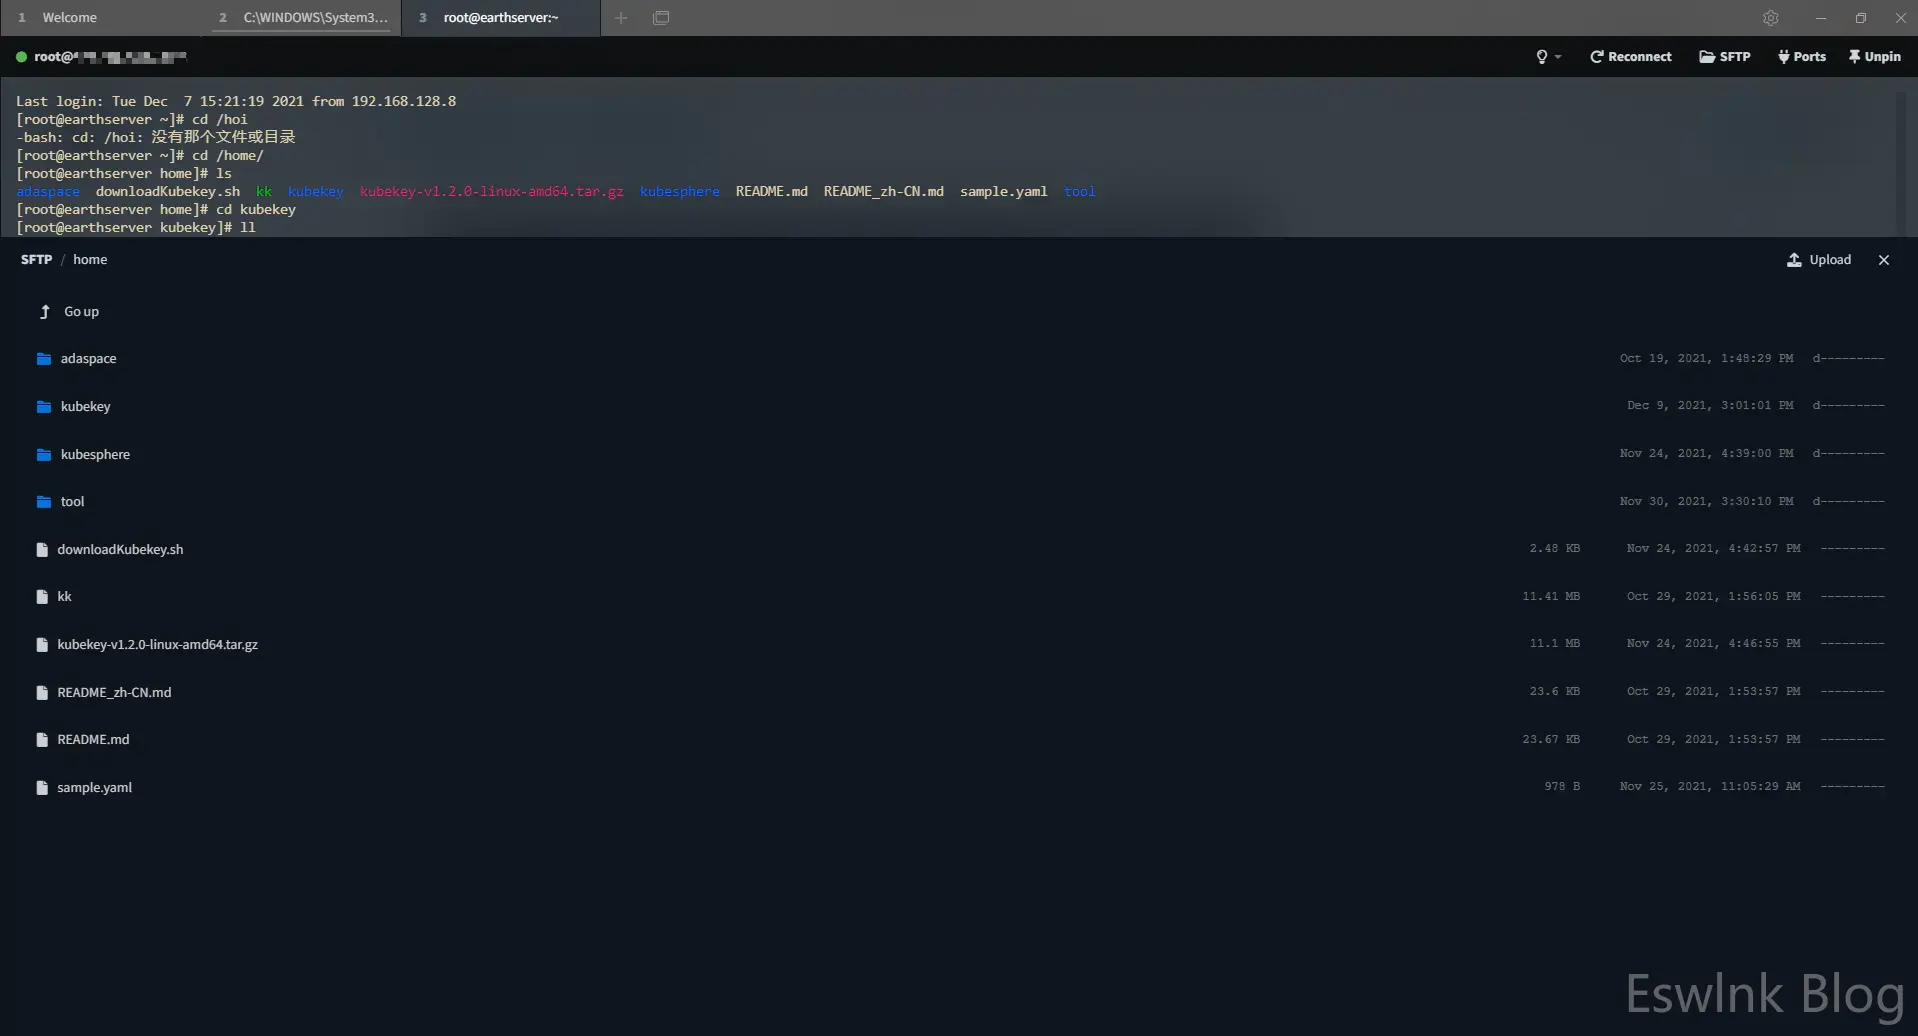
Task: Open the kubekey folder
Action: [85, 407]
